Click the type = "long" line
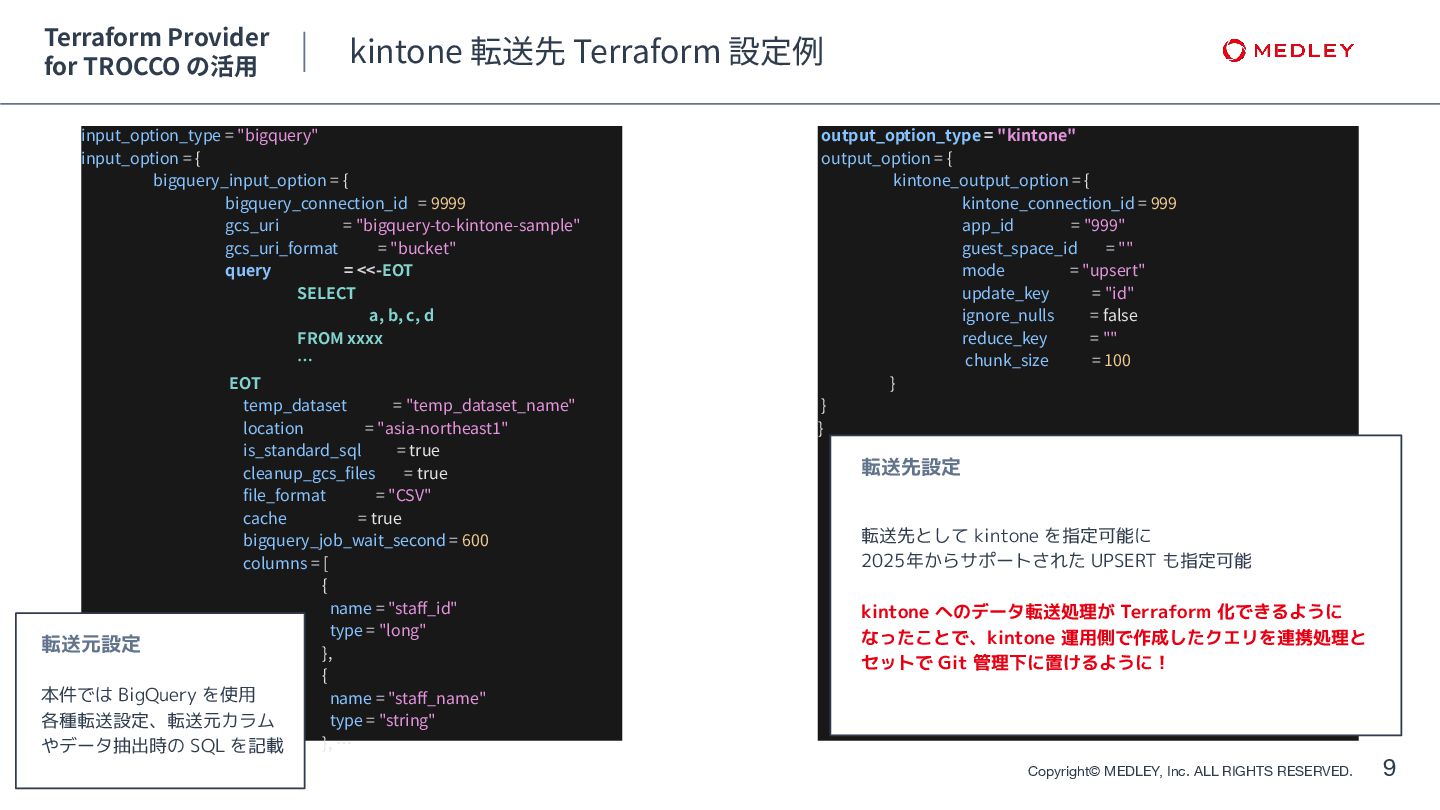 [378, 630]
